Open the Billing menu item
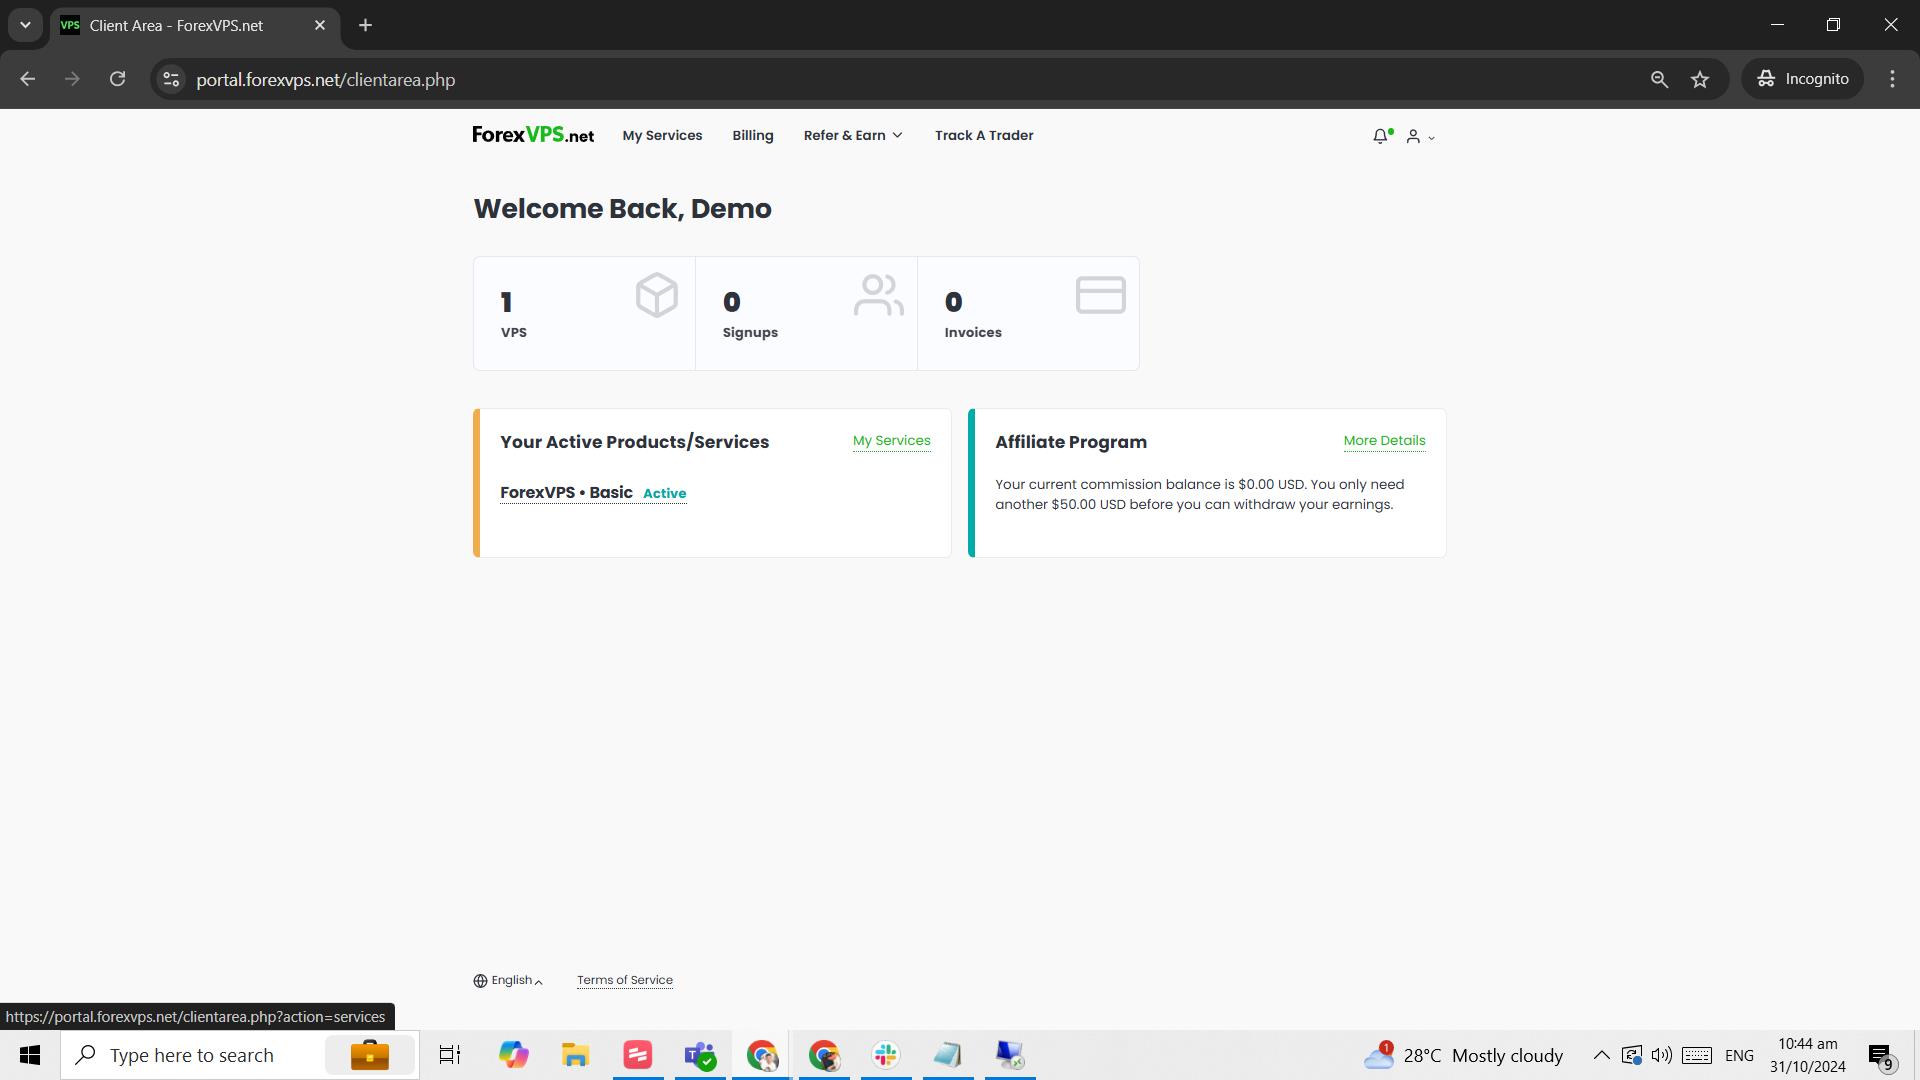Viewport: 1920px width, 1080px height. 753,136
